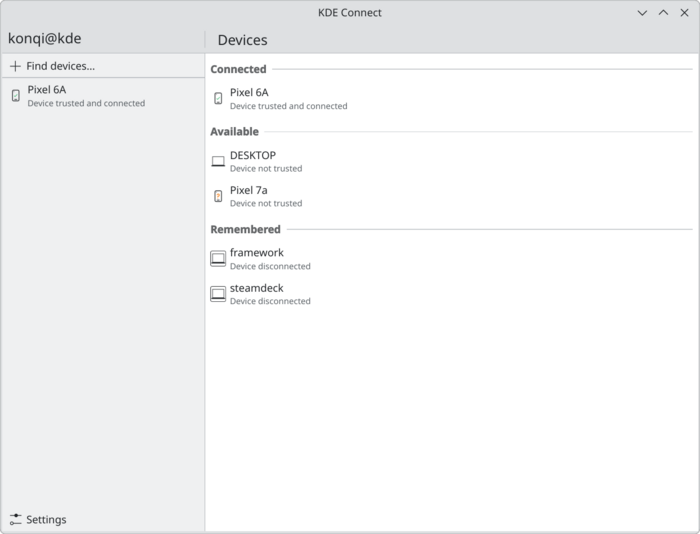Open the Find devices... option
The image size is (700, 534).
click(x=60, y=66)
